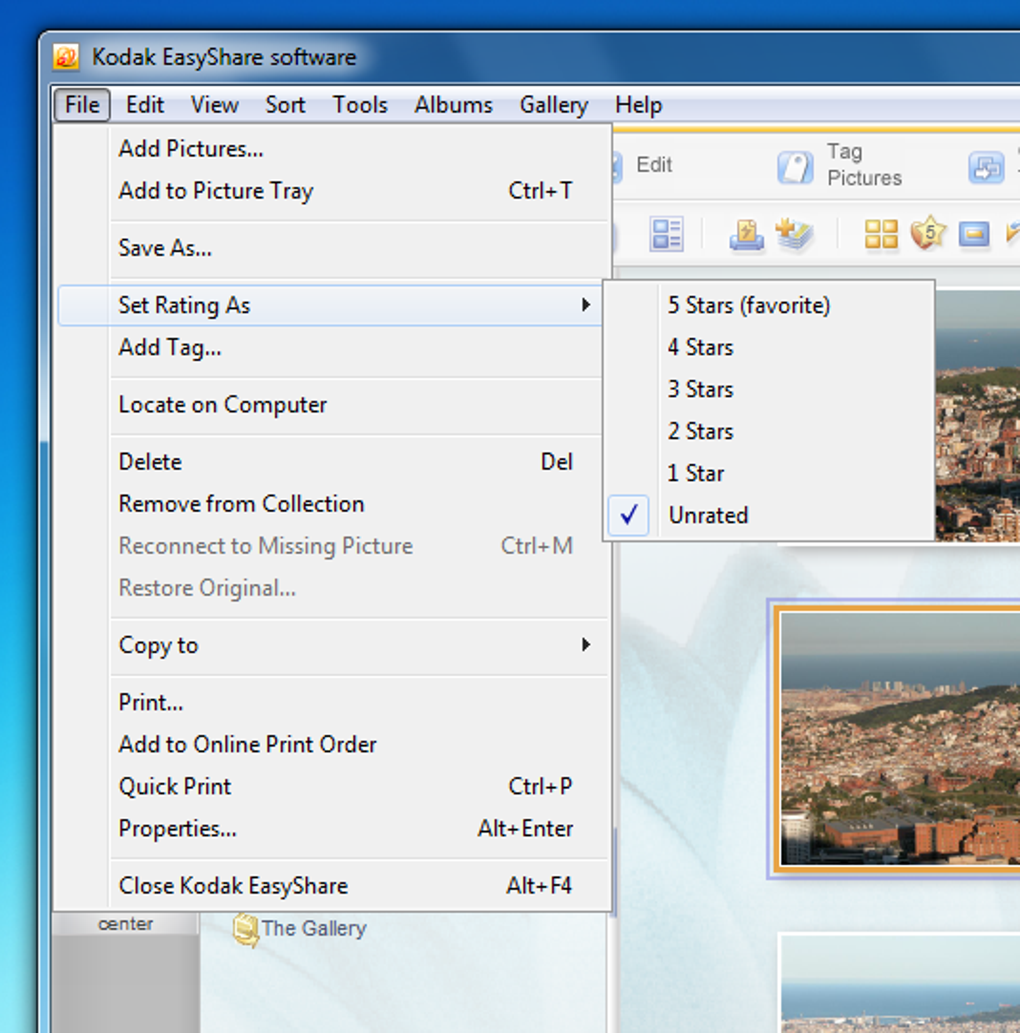Open the Tools menu

(x=360, y=105)
